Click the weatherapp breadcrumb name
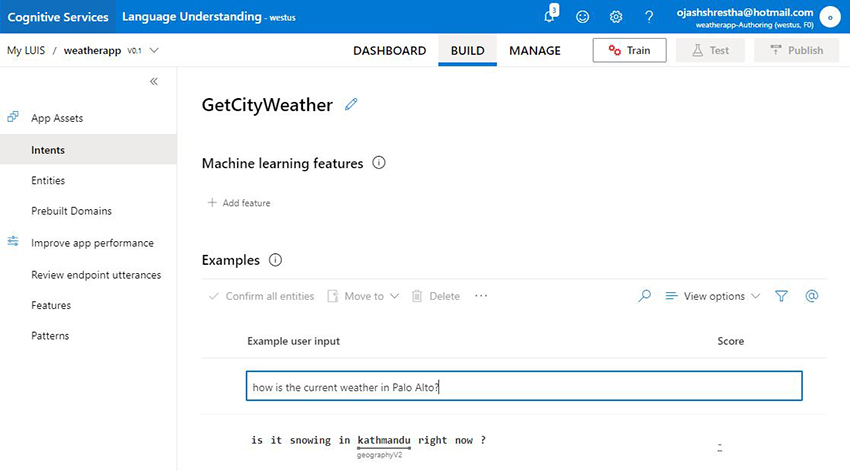The width and height of the screenshot is (850, 471). 92,50
